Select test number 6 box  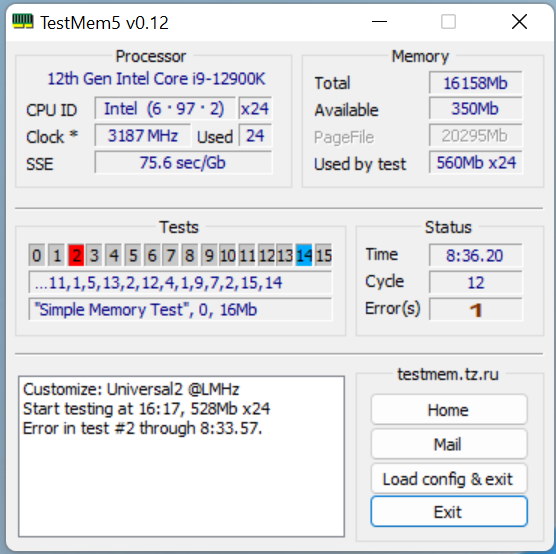pyautogui.click(x=152, y=255)
